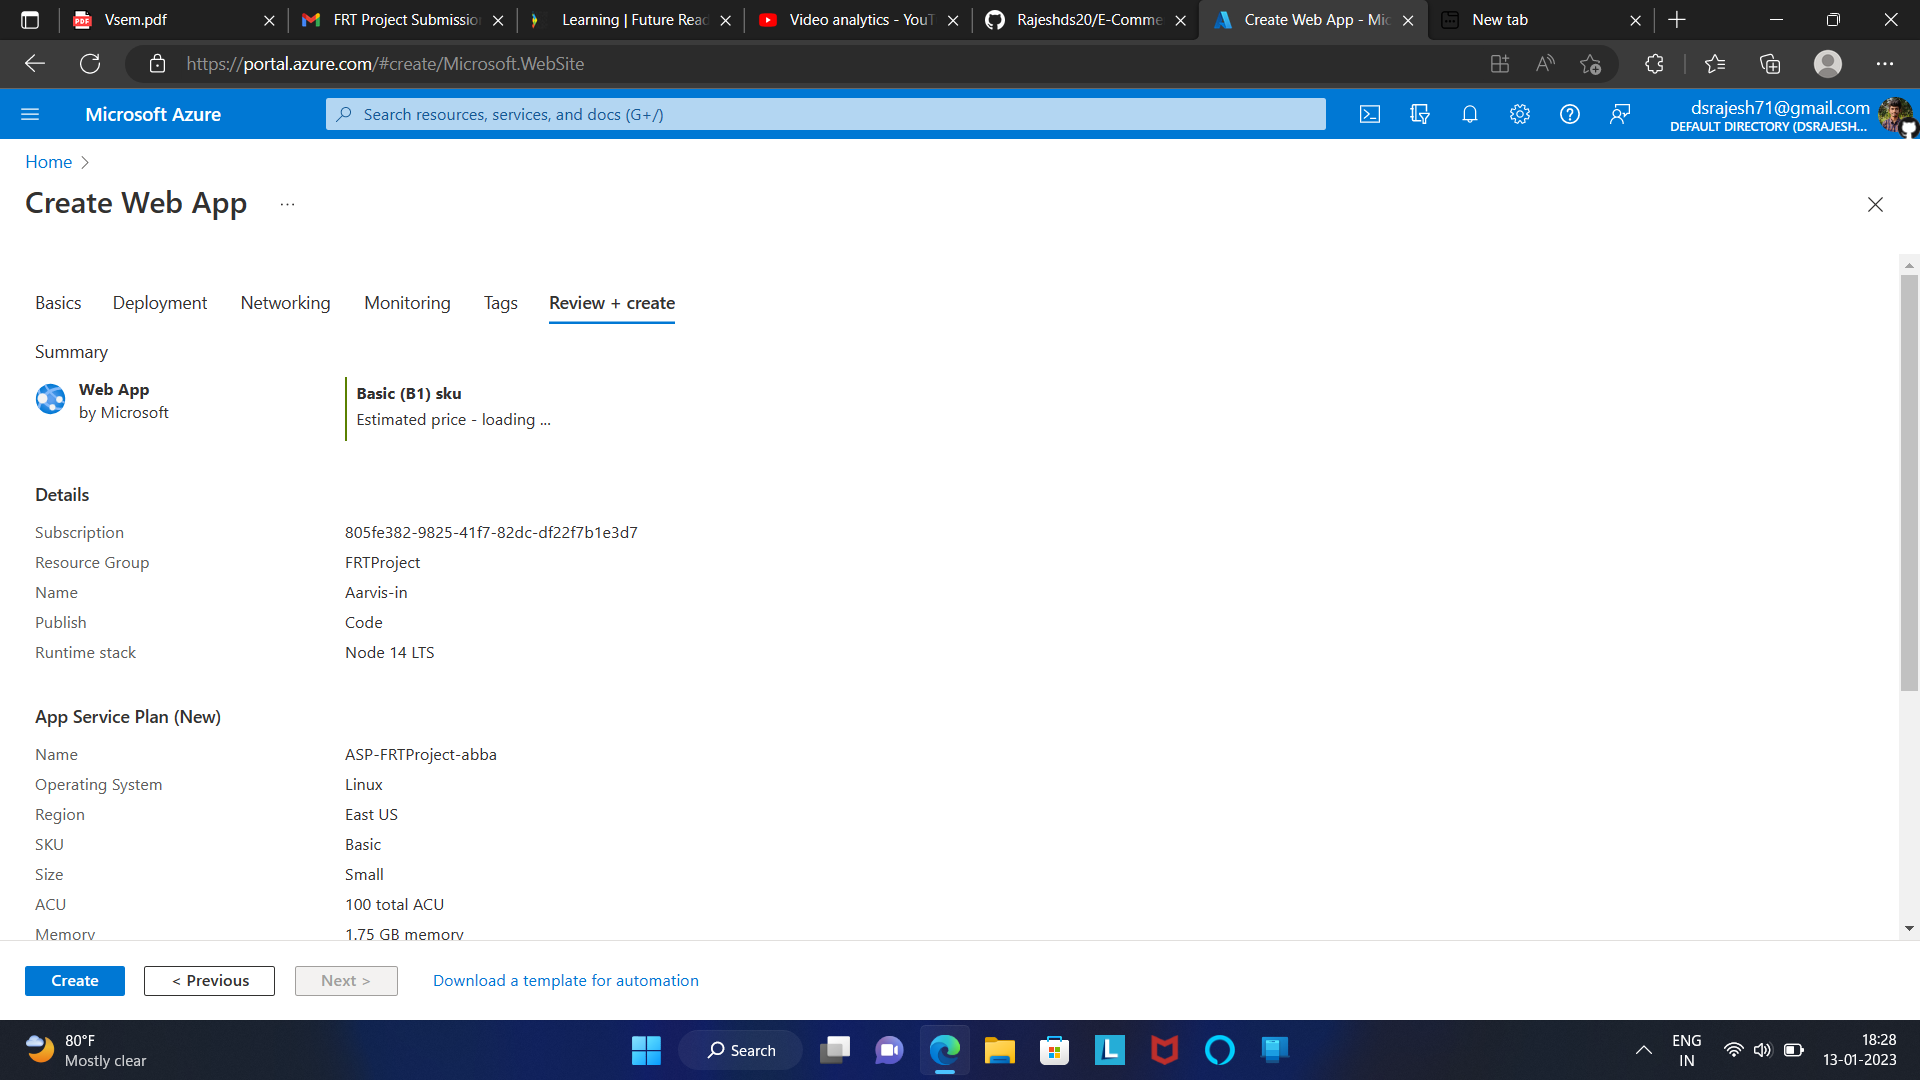Open the Azure portal hamburger menu
This screenshot has height=1080, width=1920.
[x=30, y=114]
